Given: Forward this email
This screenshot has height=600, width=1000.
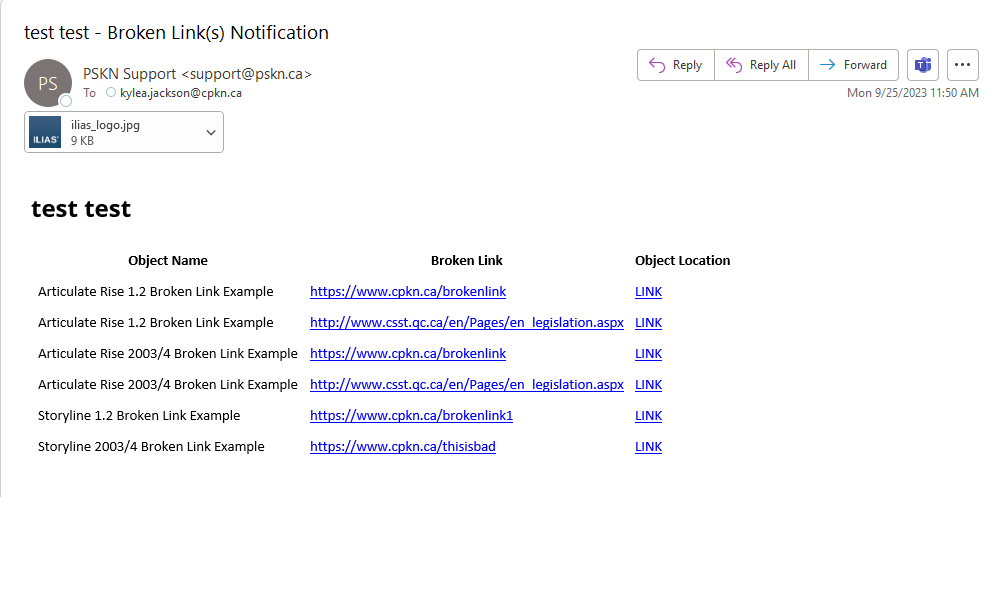Looking at the screenshot, I should (x=853, y=65).
